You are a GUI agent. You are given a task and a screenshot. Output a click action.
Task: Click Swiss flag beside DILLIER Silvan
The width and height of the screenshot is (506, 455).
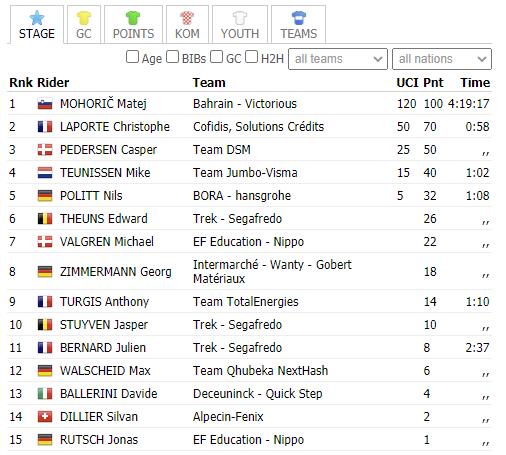45,417
